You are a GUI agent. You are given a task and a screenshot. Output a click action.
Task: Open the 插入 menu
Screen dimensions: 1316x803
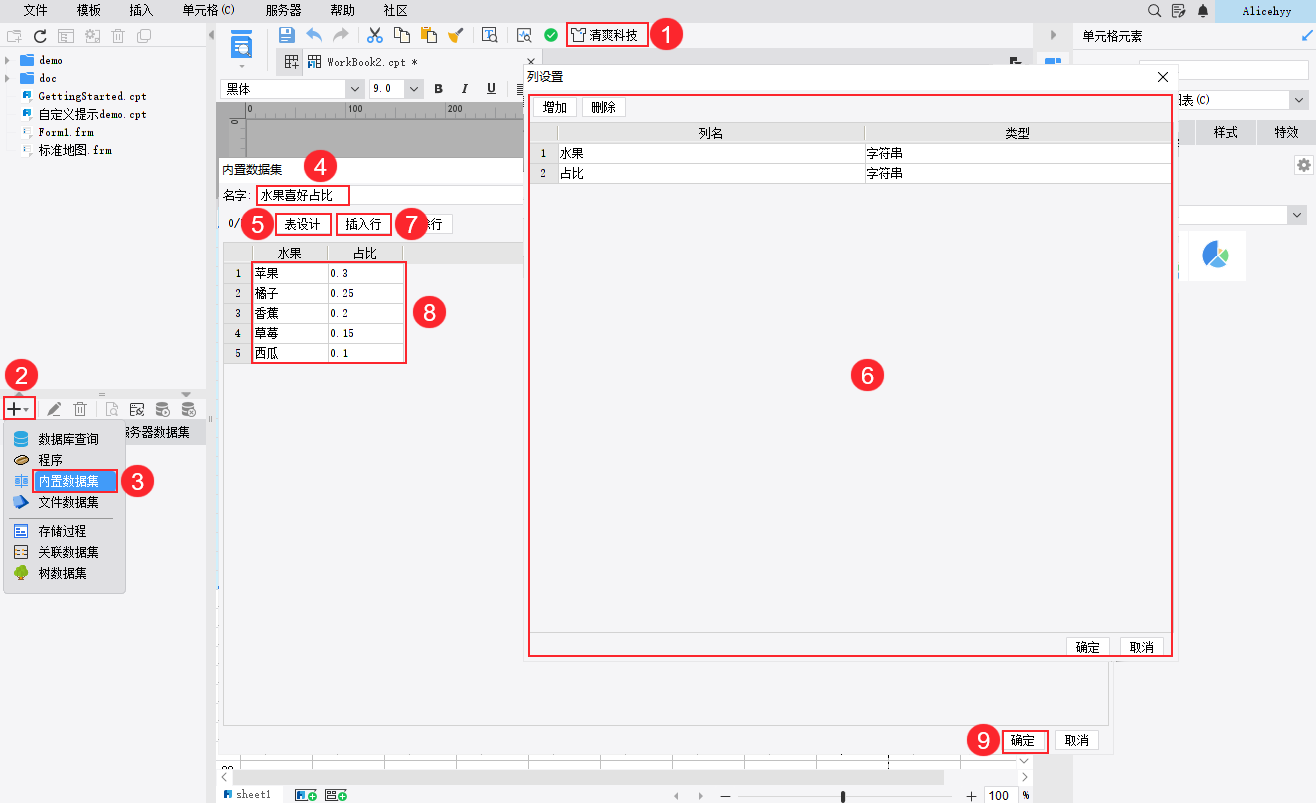point(142,10)
